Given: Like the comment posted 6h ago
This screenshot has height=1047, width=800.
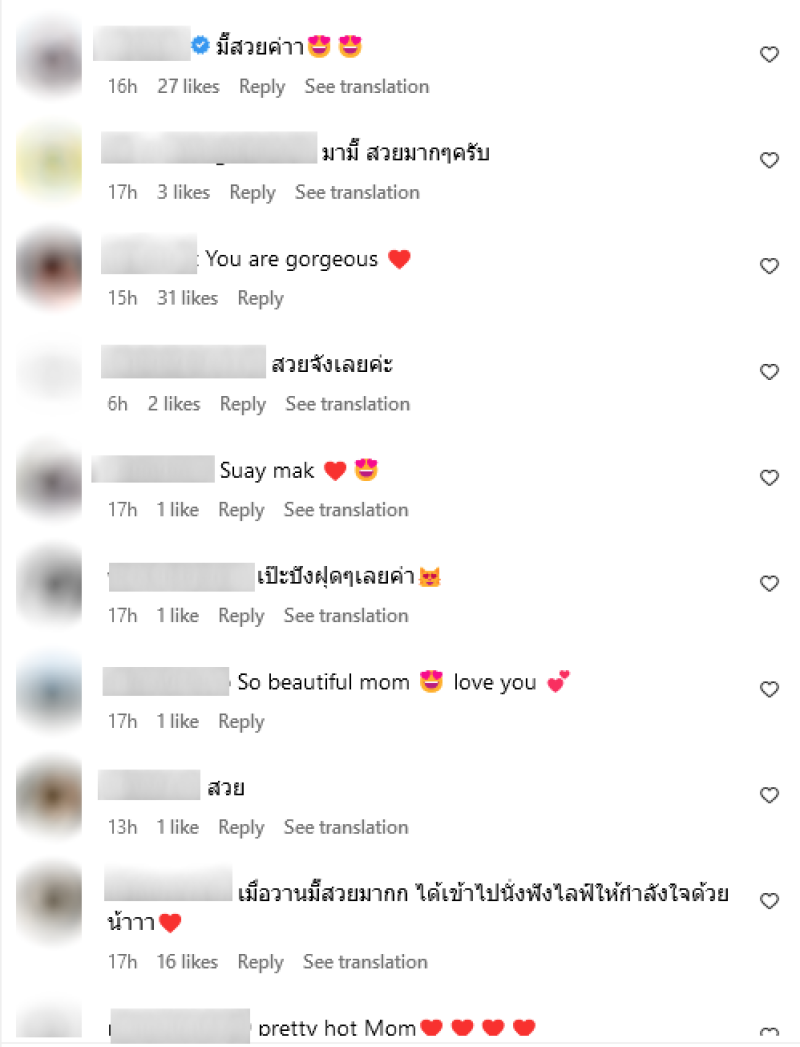Looking at the screenshot, I should coord(769,372).
